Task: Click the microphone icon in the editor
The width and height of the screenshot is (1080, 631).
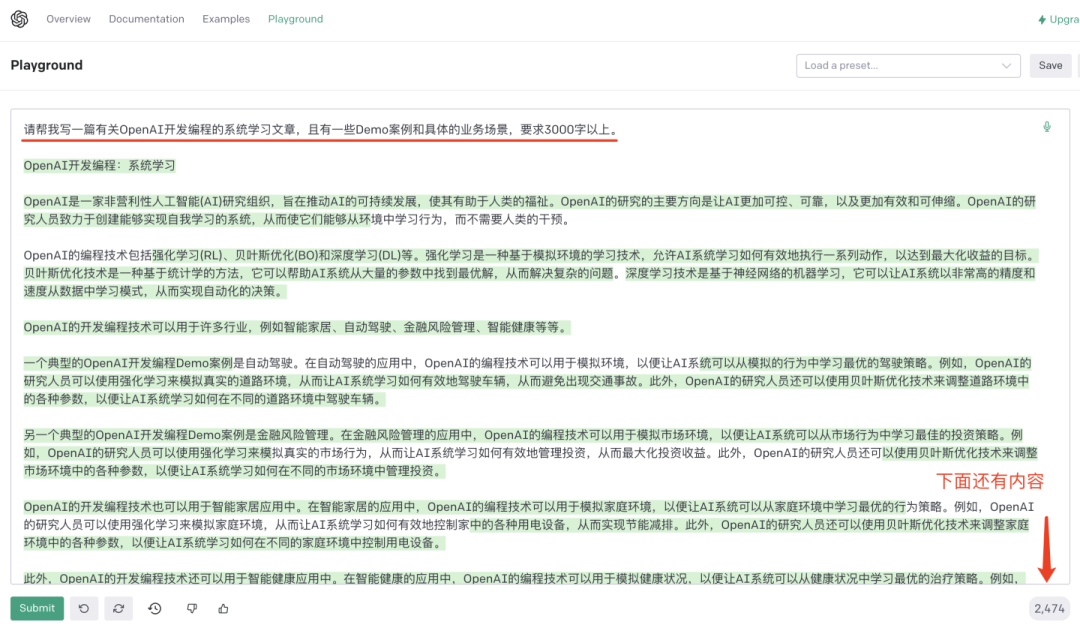Action: [1046, 127]
